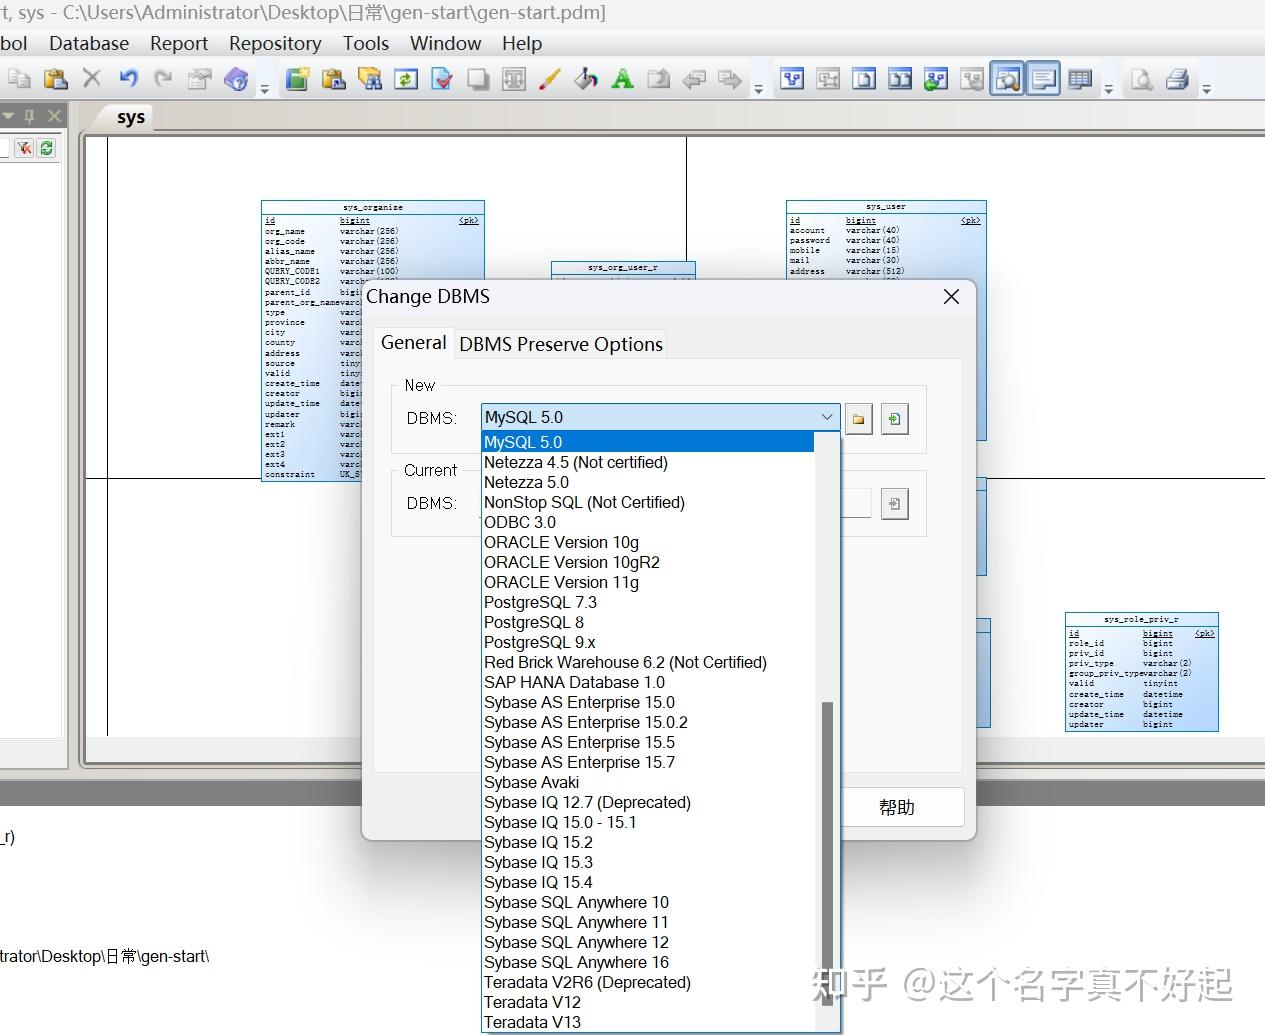The width and height of the screenshot is (1265, 1035).
Task: Click the folder browse icon beside New DBMS
Action: pyautogui.click(x=859, y=419)
